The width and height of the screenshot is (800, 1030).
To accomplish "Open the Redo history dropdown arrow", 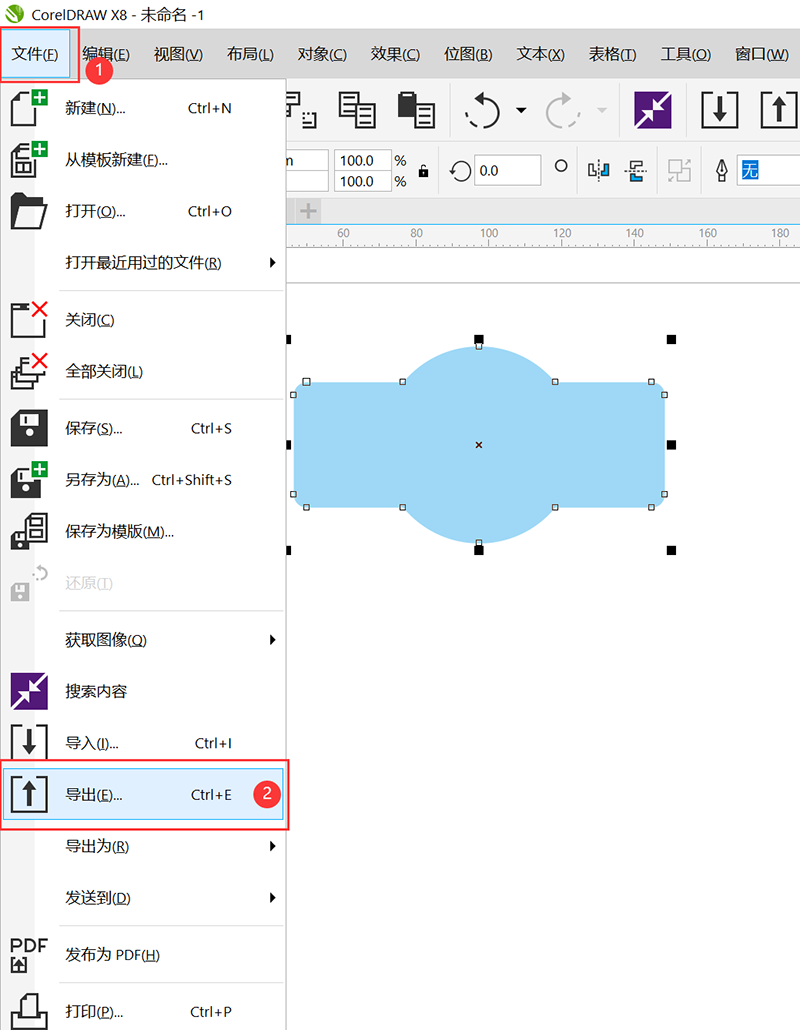I will click(602, 110).
